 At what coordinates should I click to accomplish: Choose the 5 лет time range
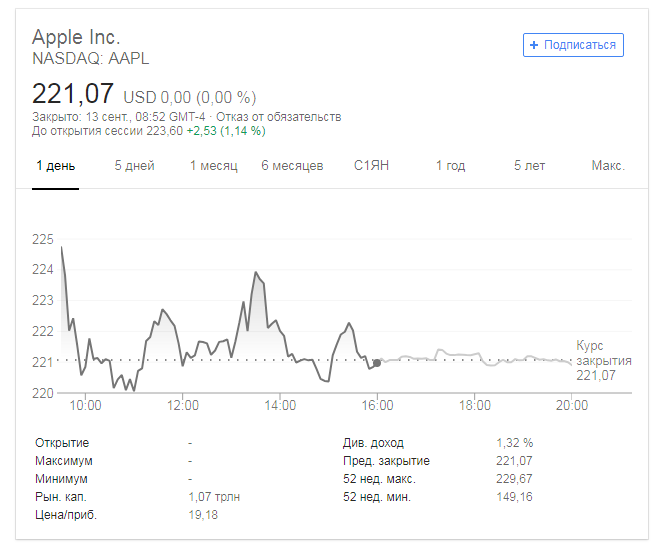[x=530, y=165]
